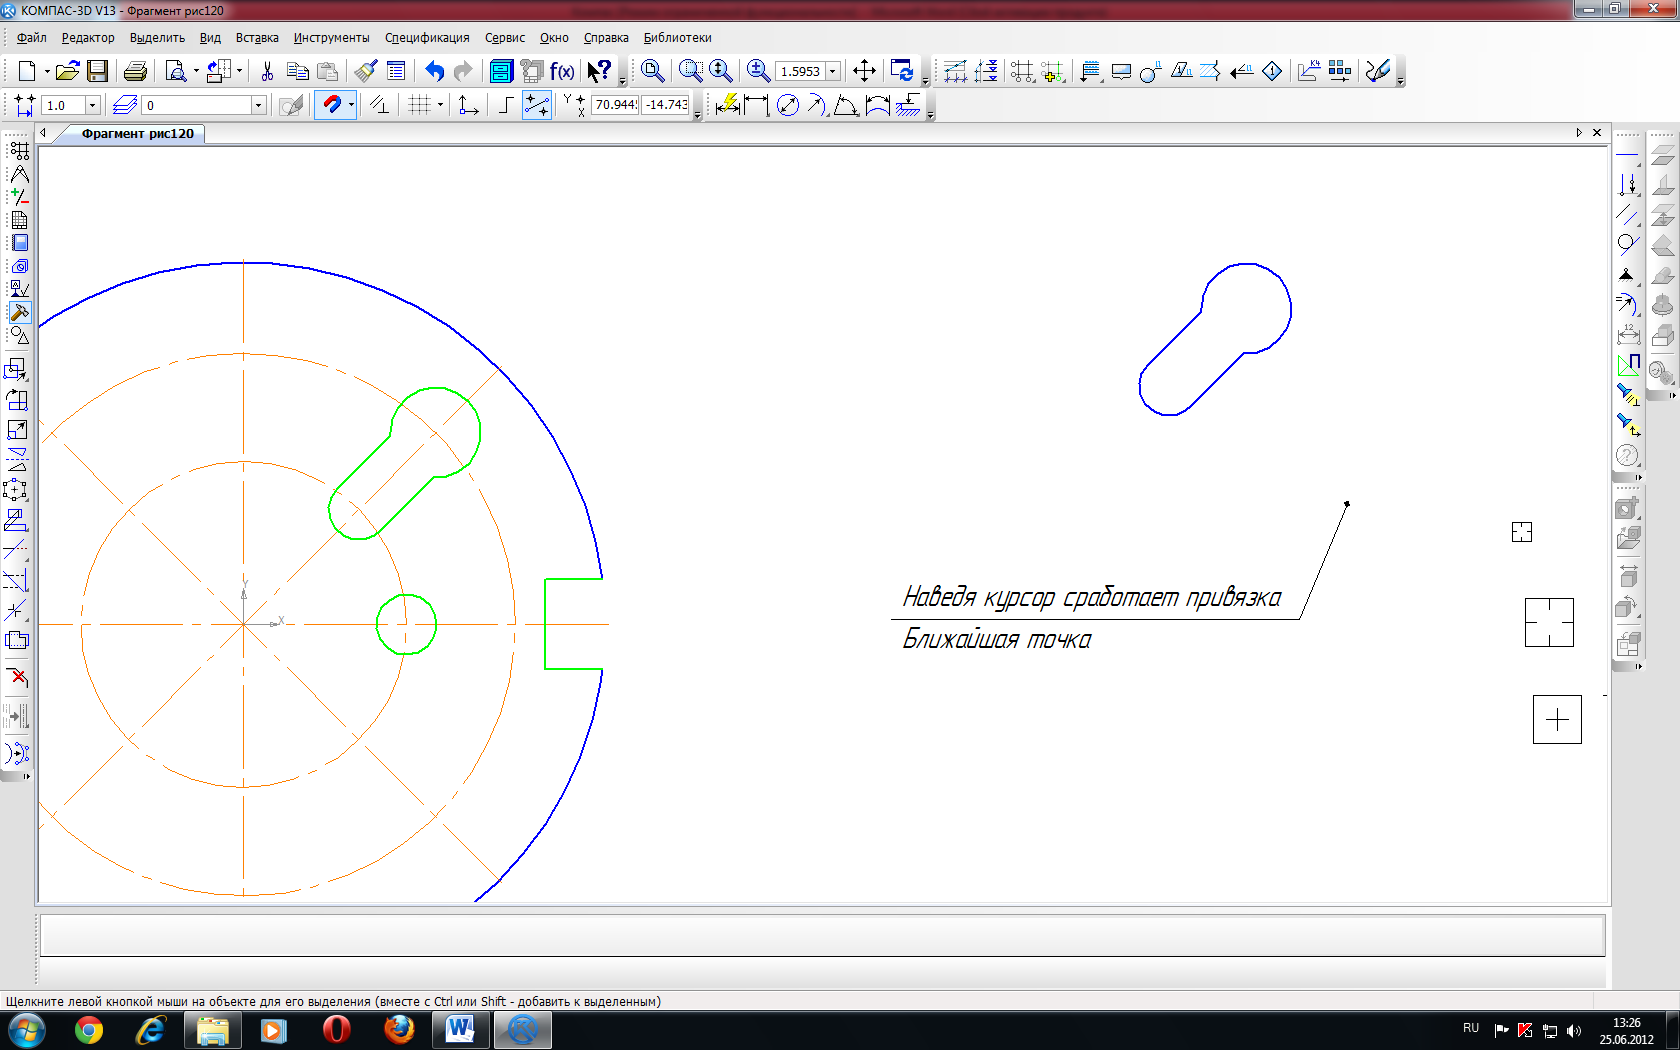Cut selection with the scissors icon
This screenshot has height=1050, width=1680.
[x=267, y=71]
